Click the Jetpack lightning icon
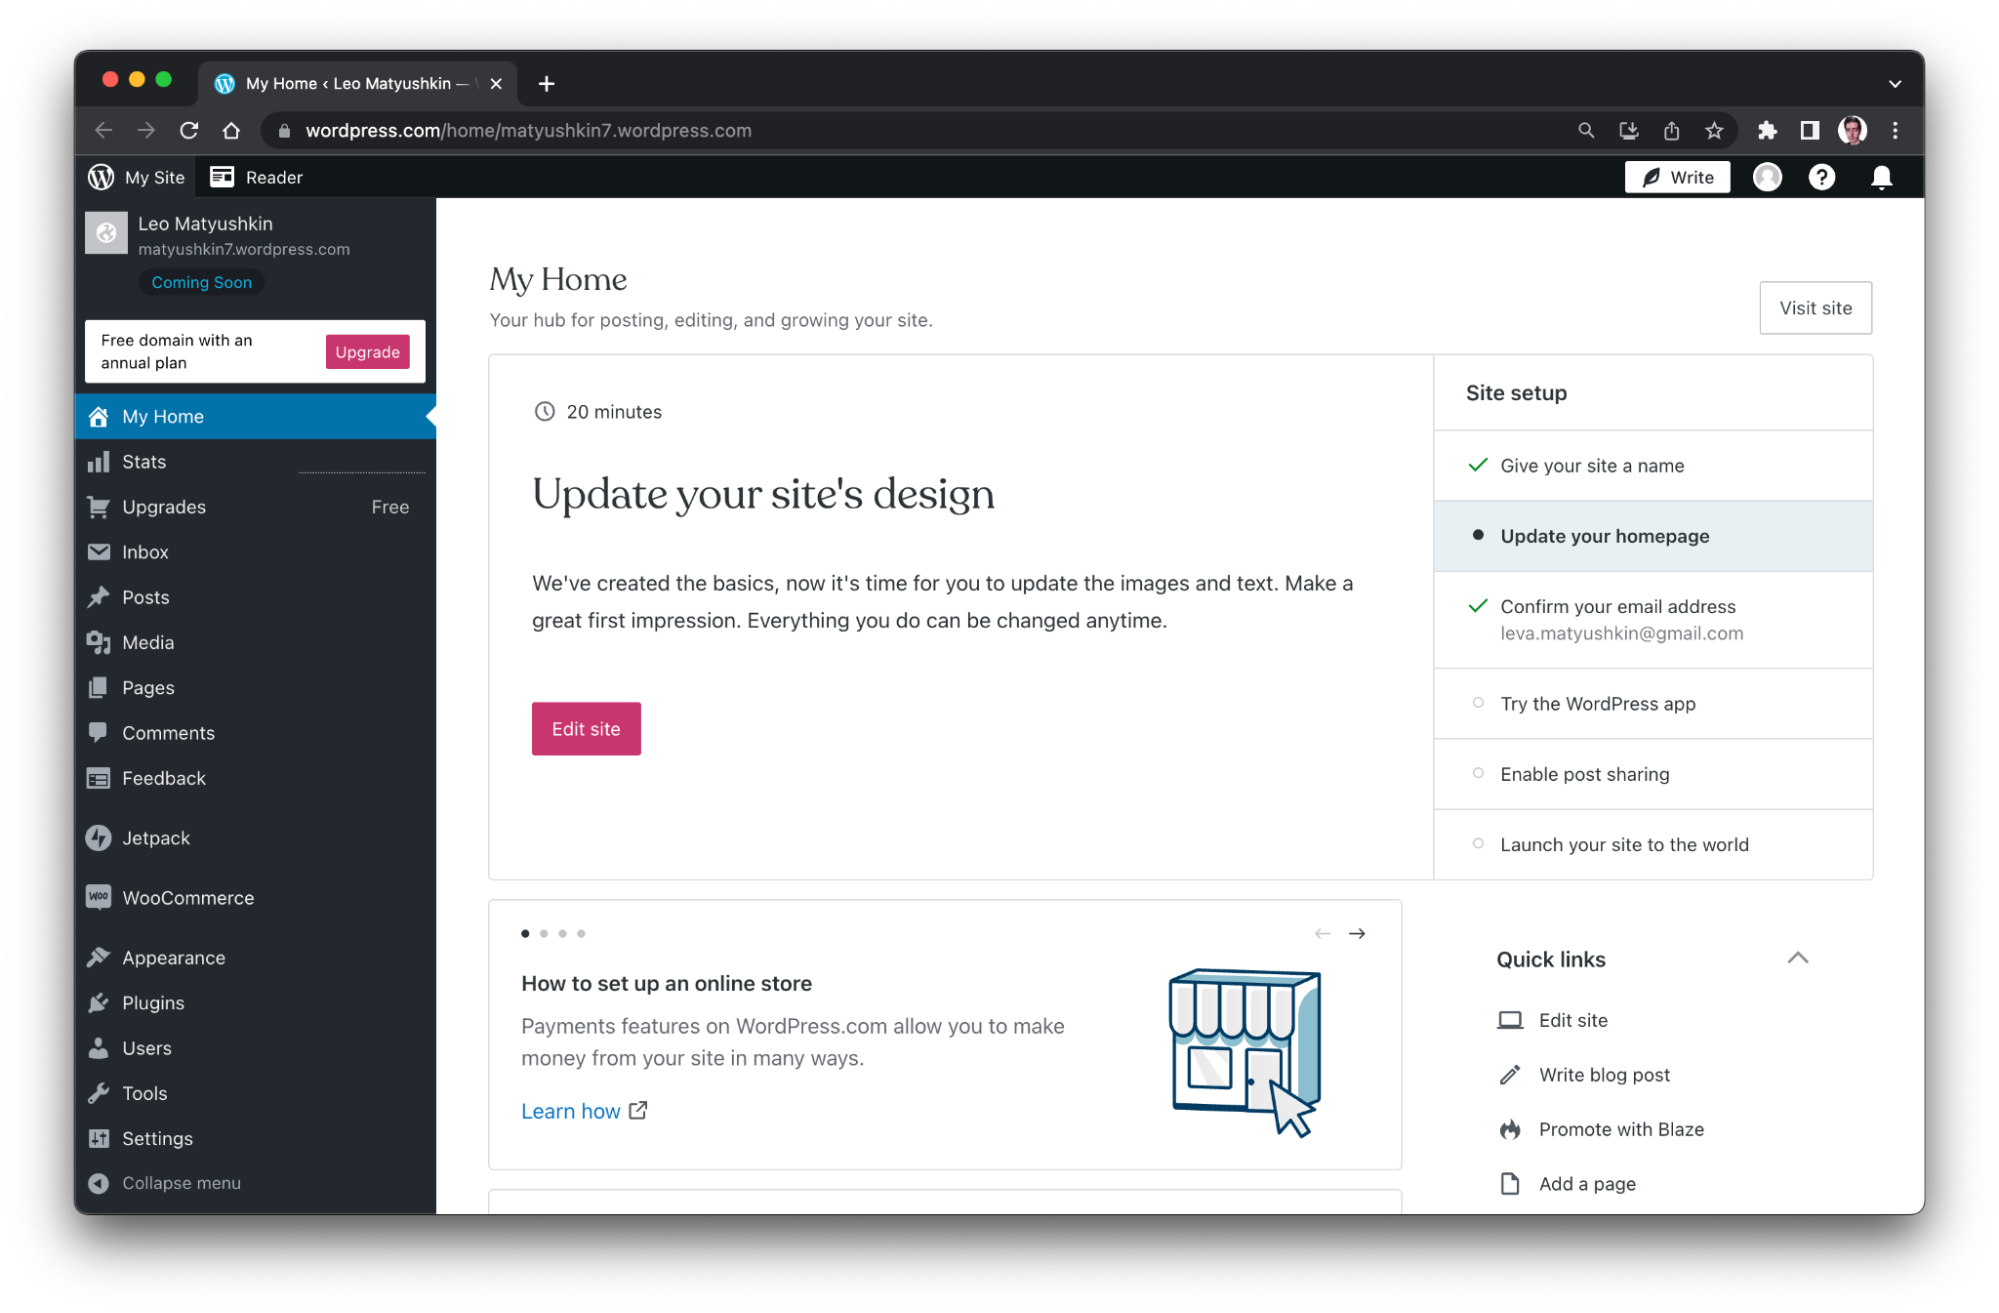 coord(98,838)
